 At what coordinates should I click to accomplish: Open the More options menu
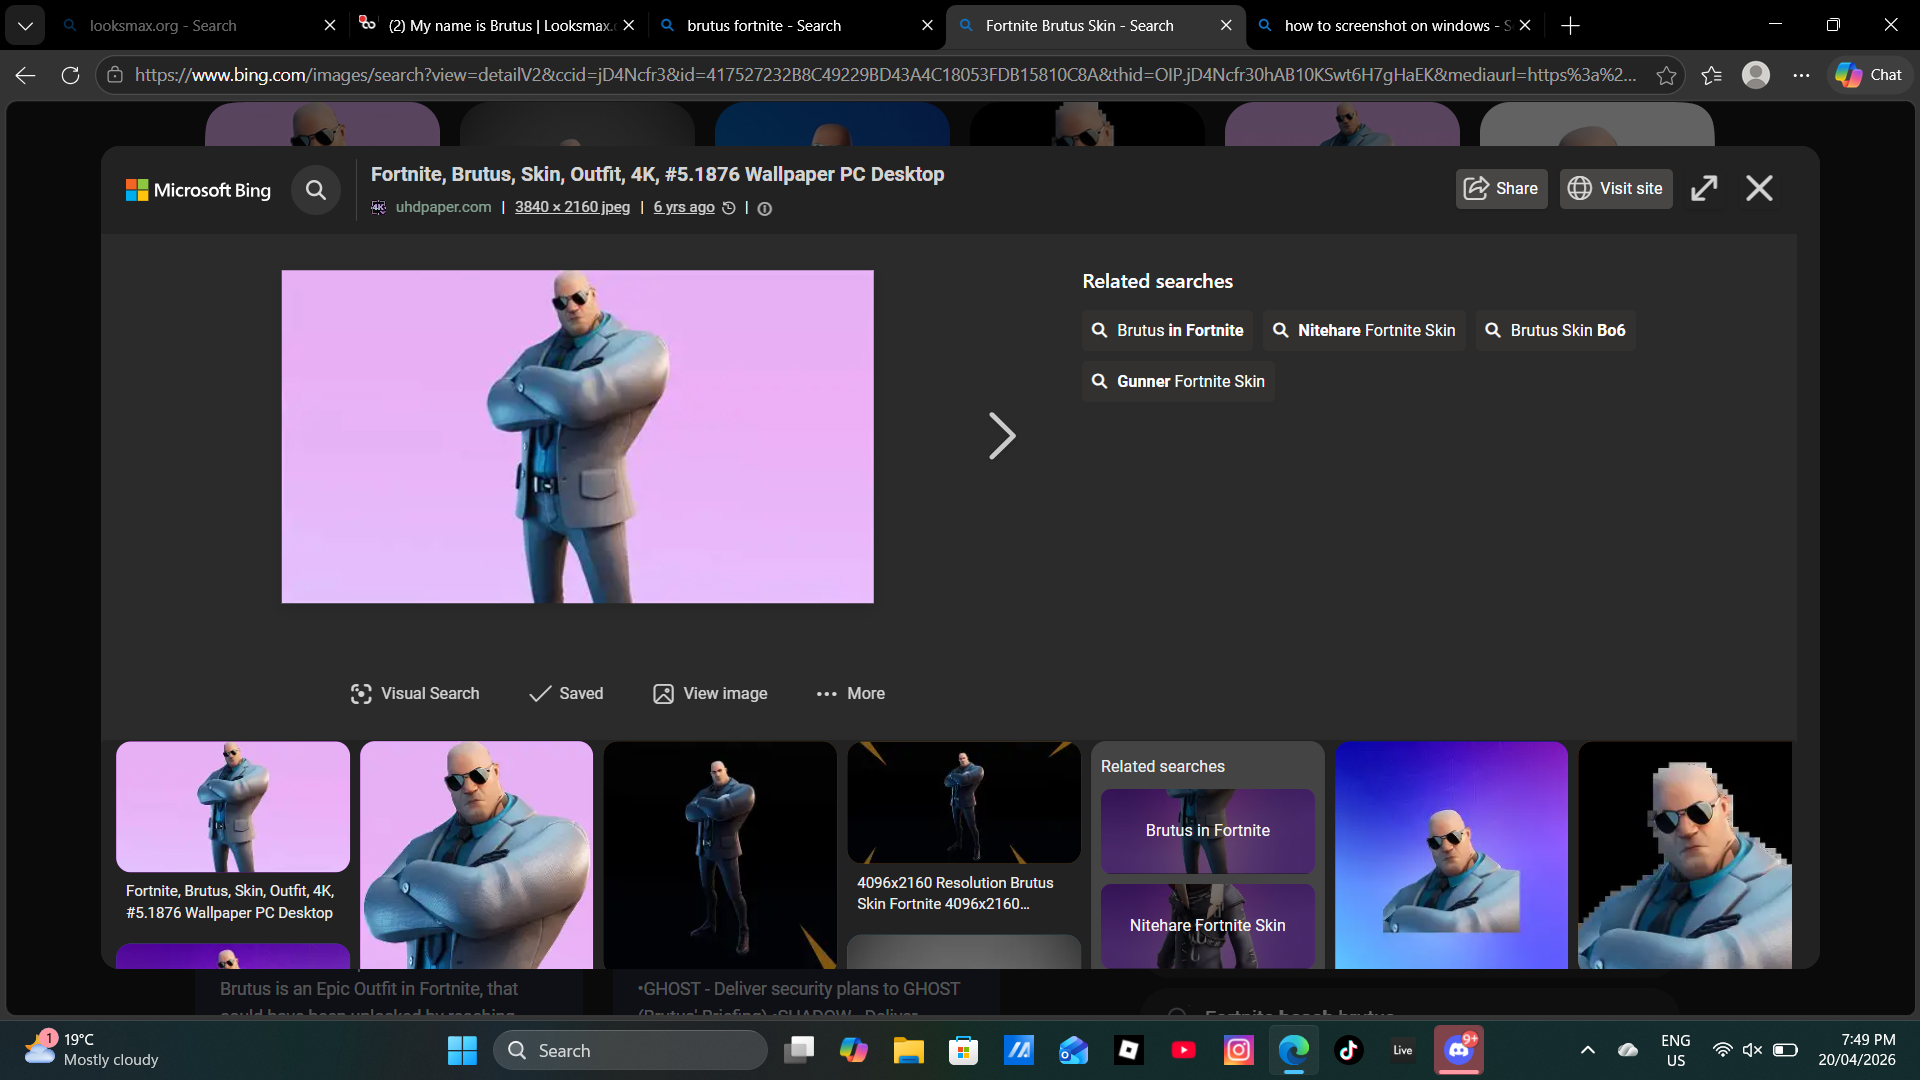click(851, 694)
